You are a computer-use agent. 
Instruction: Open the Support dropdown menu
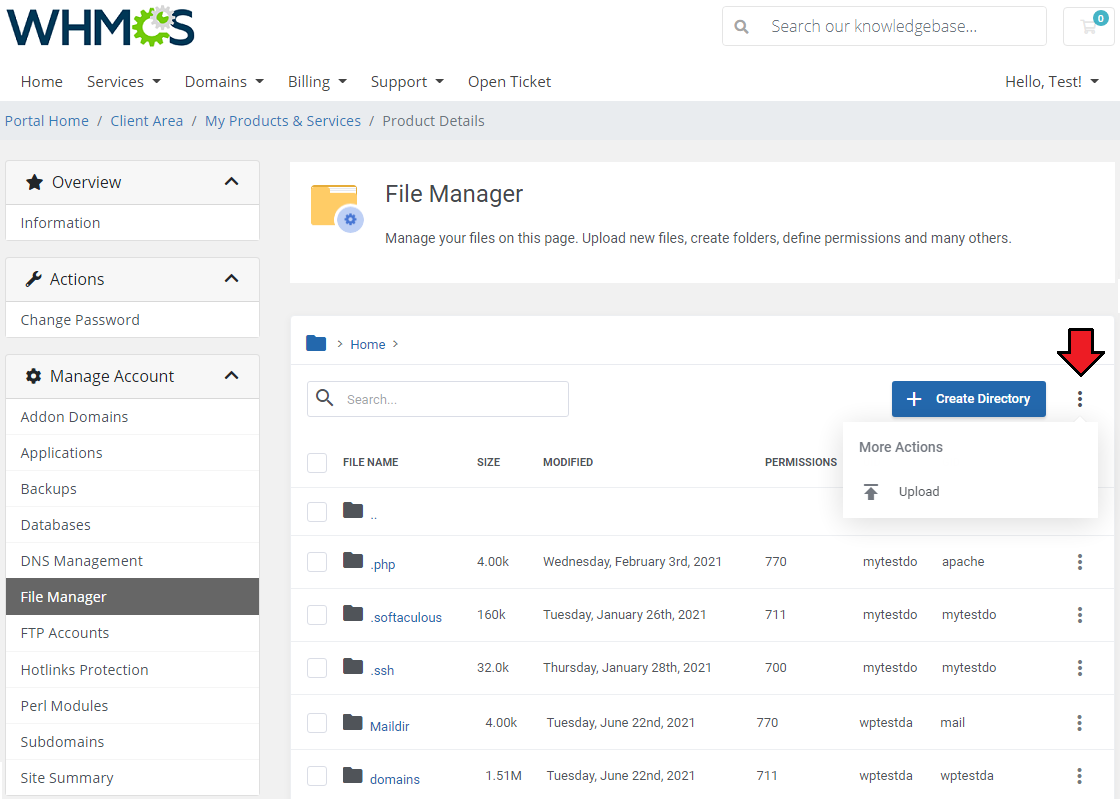(407, 82)
